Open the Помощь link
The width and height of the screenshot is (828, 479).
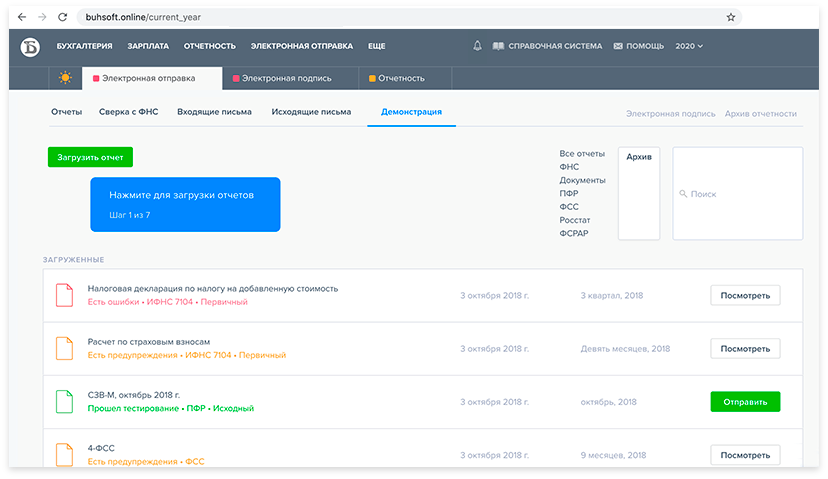pos(639,46)
